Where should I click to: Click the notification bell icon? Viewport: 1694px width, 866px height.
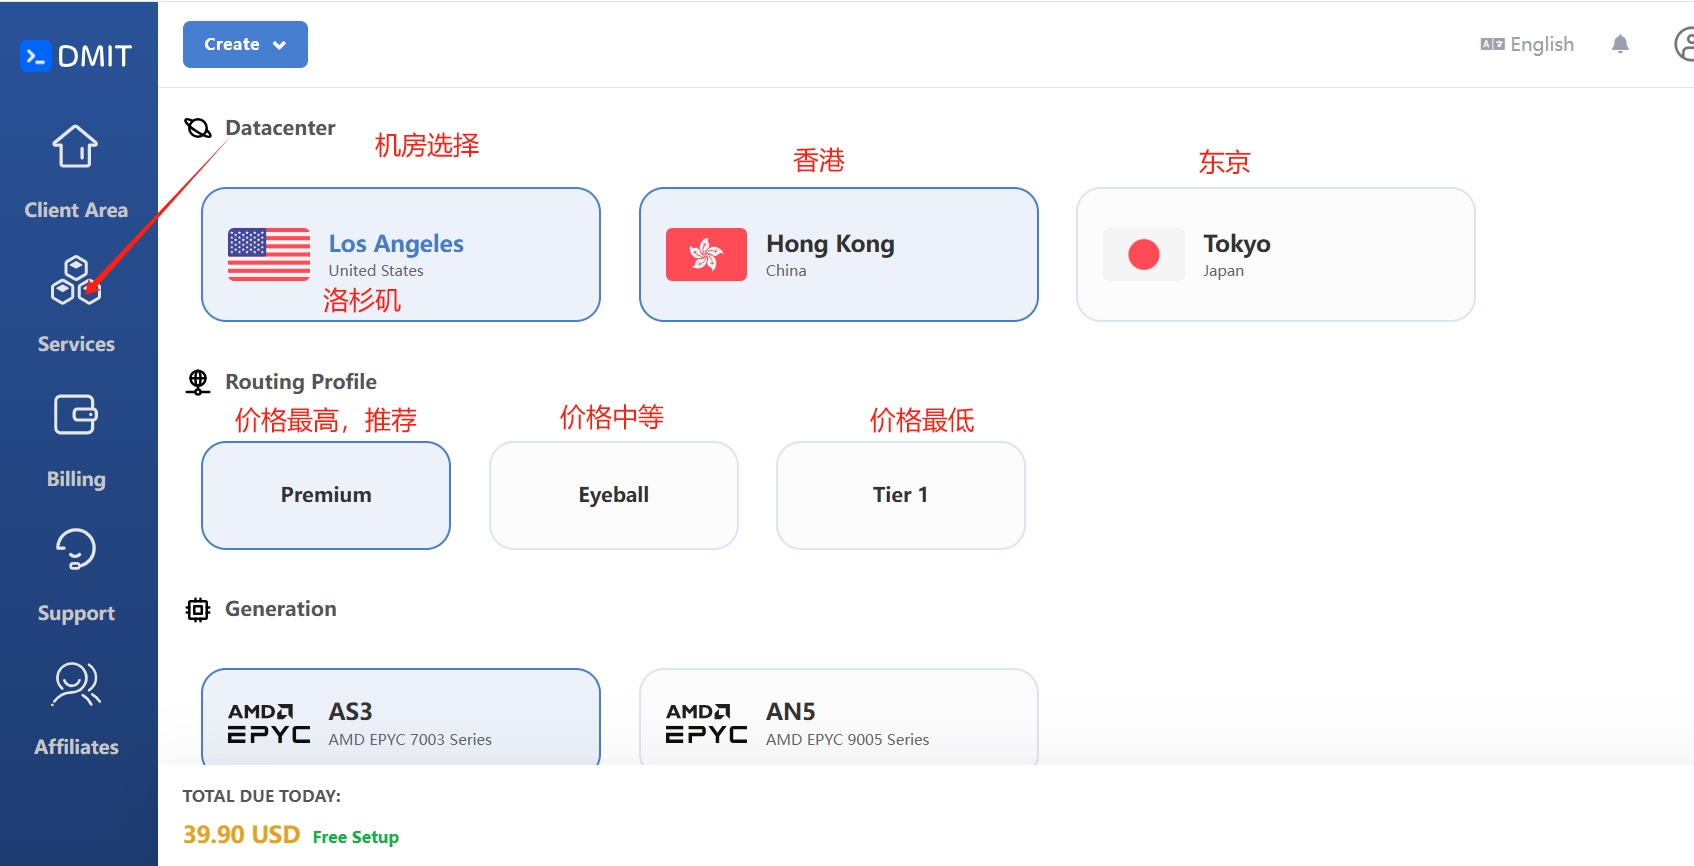[x=1620, y=44]
